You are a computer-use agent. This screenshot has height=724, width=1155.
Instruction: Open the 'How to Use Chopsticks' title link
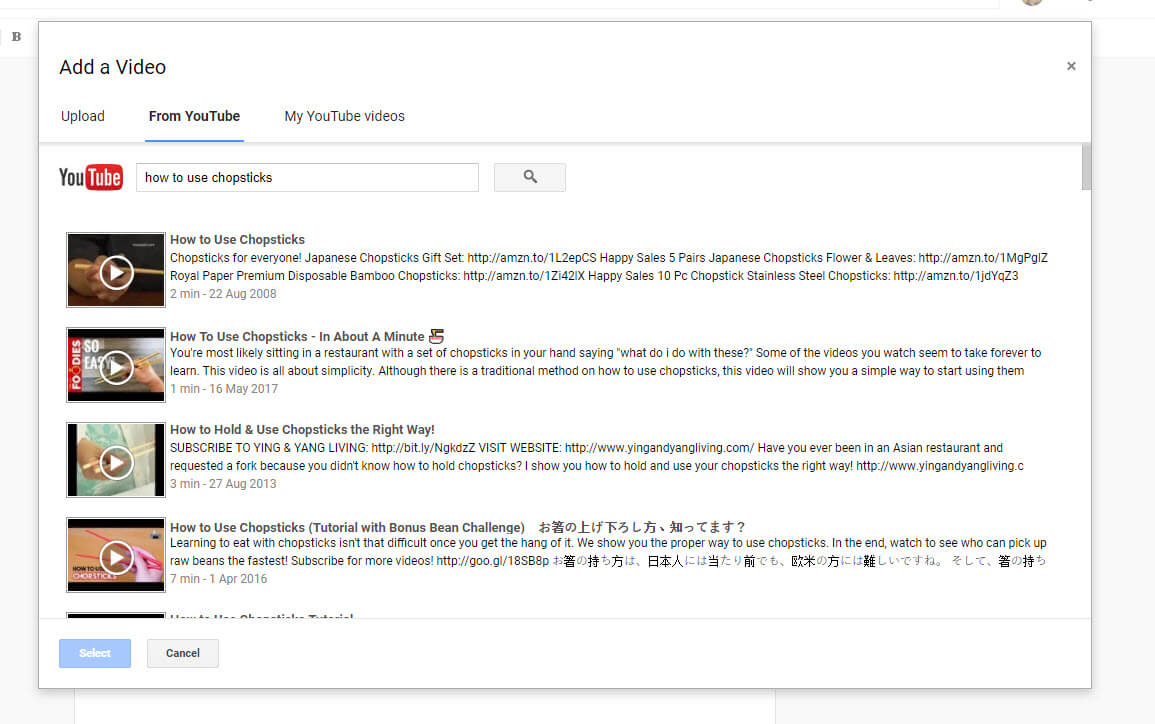pyautogui.click(x=237, y=239)
